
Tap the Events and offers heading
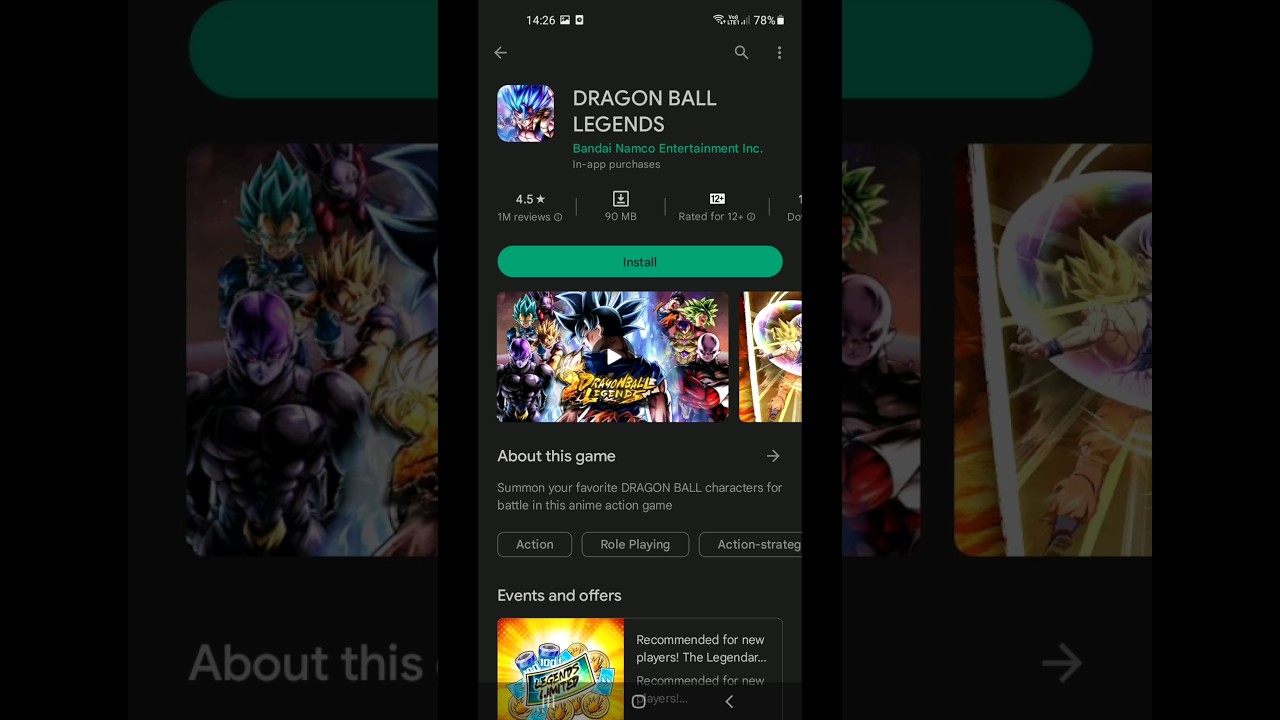coord(559,595)
